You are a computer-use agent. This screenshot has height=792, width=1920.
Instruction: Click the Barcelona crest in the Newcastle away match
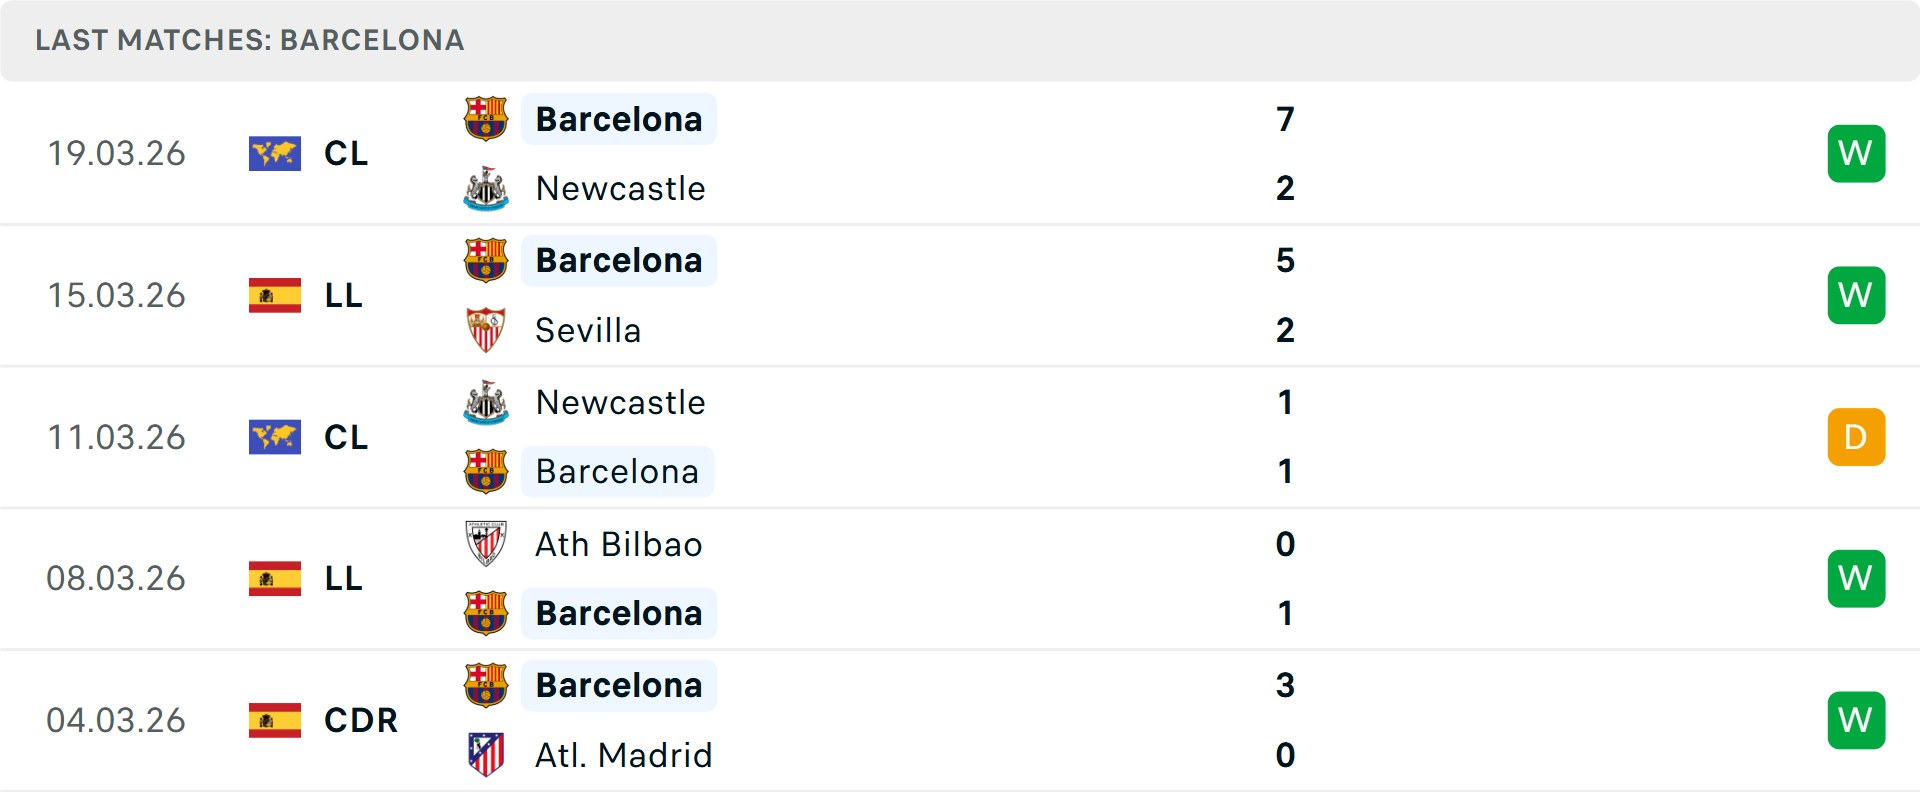tap(486, 471)
